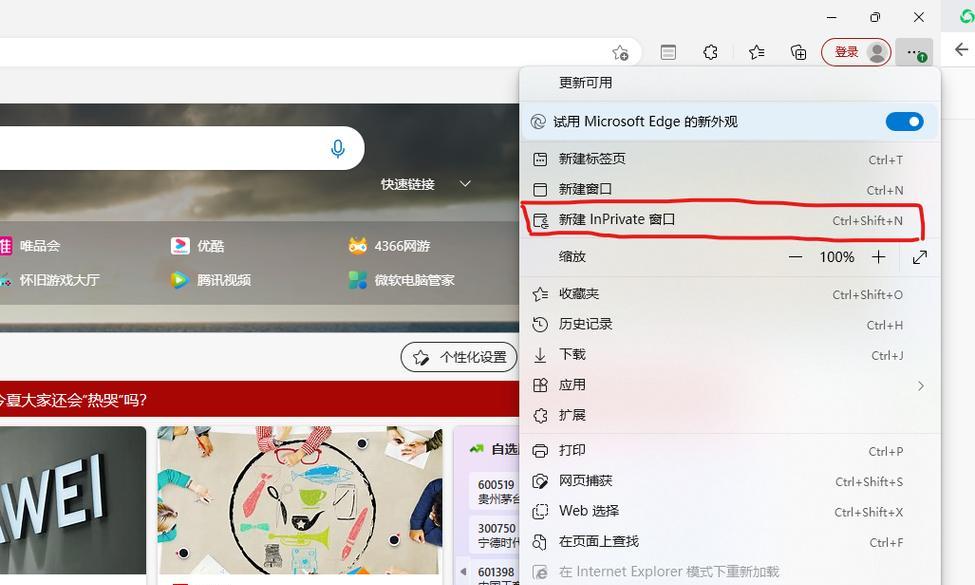Open 历史记录 from the menu
This screenshot has height=585, width=975.
point(730,325)
